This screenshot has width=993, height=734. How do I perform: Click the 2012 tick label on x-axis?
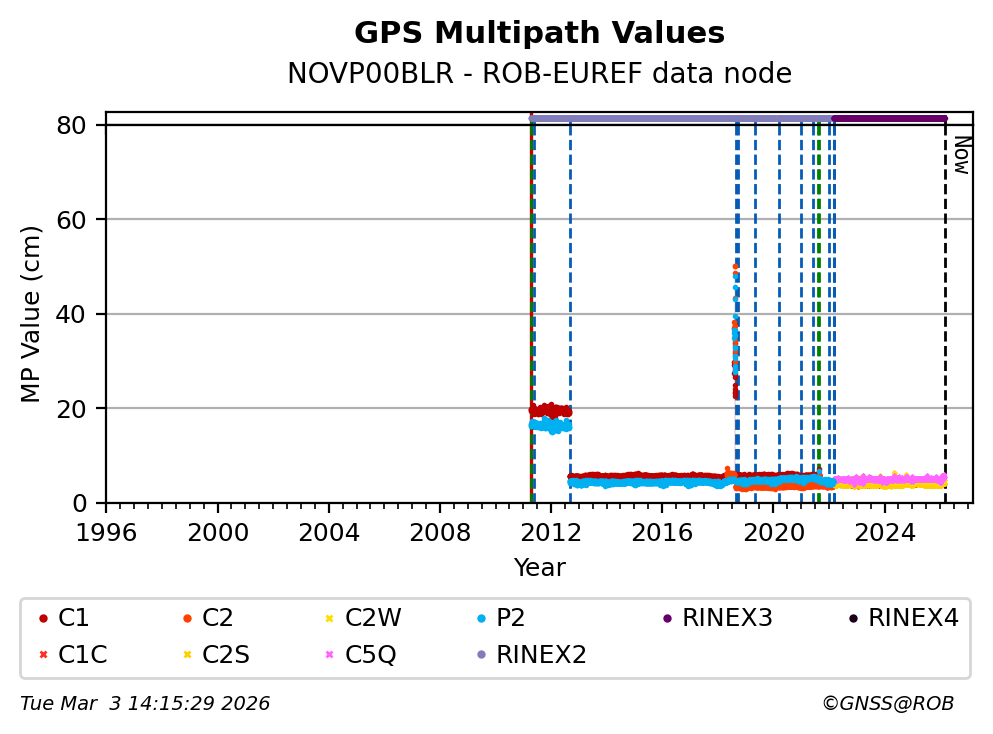coord(551,532)
